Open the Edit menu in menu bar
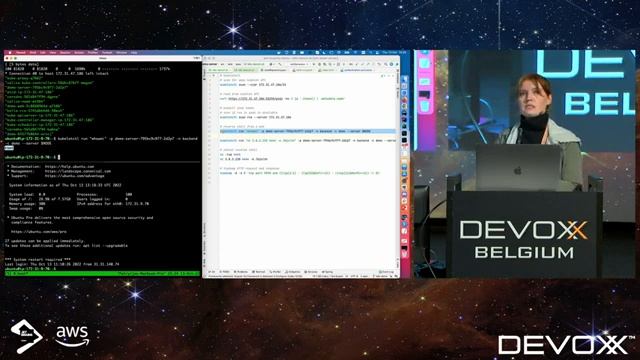Viewport: 640px width, 360px height. pos(43,53)
